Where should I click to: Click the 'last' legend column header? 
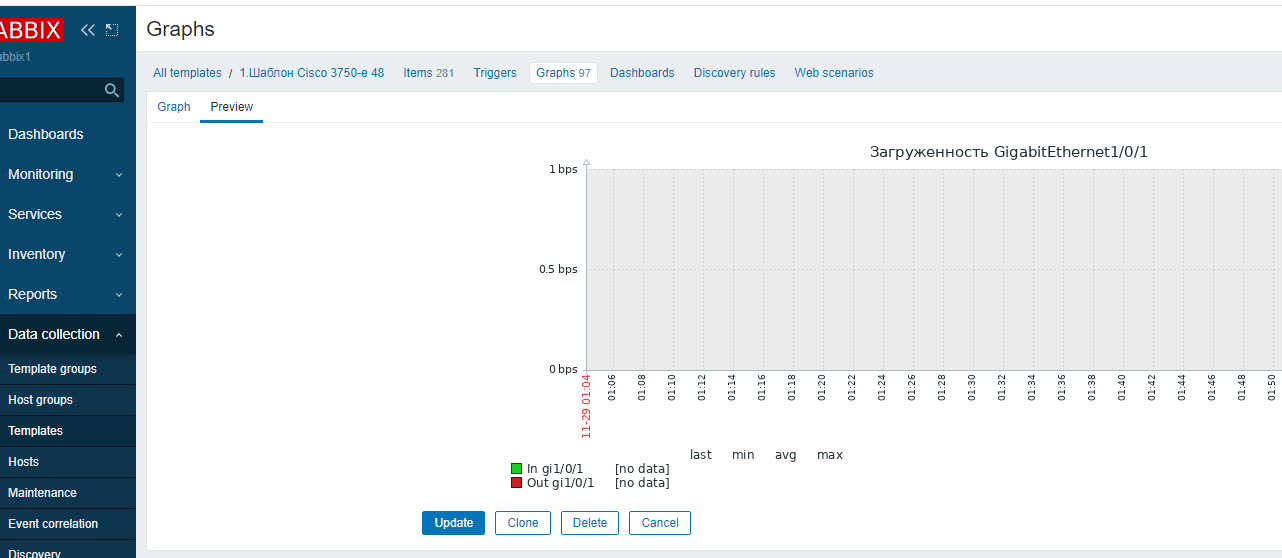coord(701,455)
